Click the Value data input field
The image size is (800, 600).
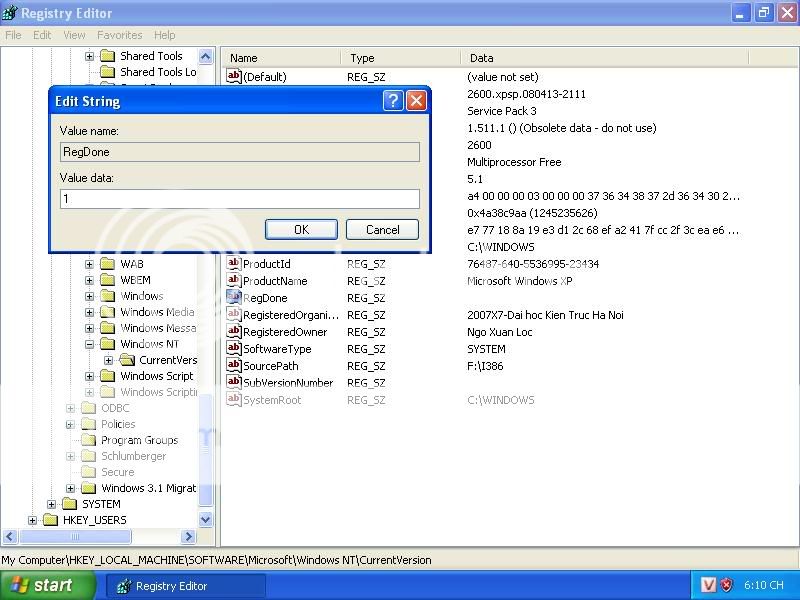(x=240, y=198)
